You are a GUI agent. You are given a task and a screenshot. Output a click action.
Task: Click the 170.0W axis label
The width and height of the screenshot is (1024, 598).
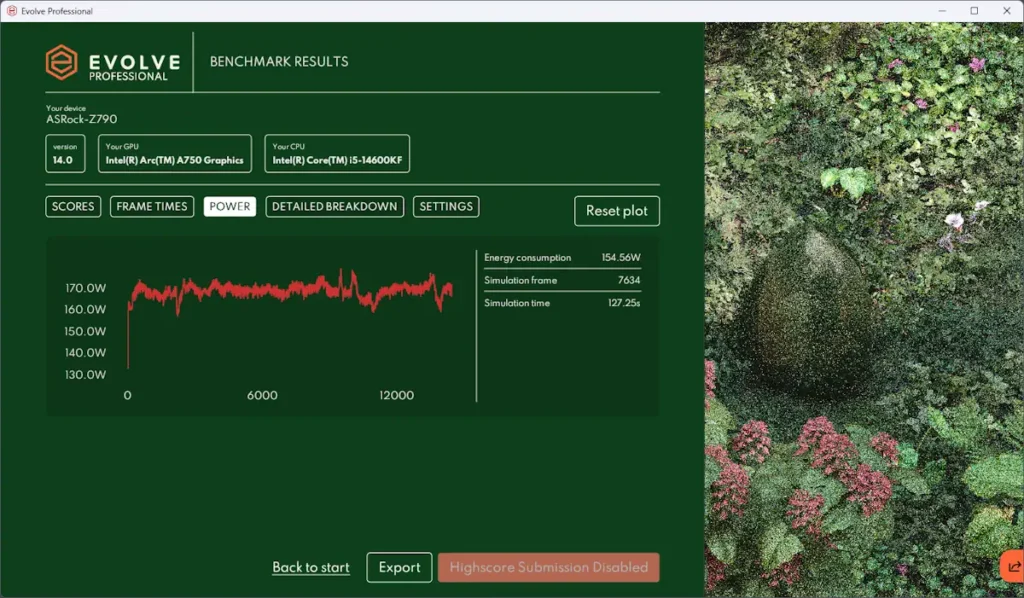pos(86,288)
